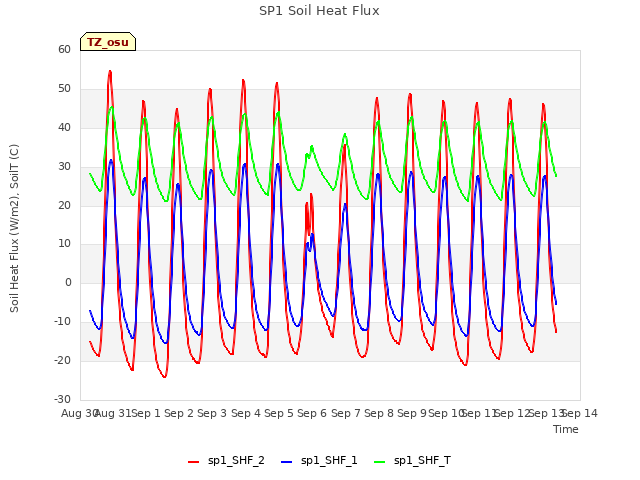This screenshot has height=480, width=640.
Task: Toggle the sp1_SHF_1 legend entry
Action: coord(319,460)
